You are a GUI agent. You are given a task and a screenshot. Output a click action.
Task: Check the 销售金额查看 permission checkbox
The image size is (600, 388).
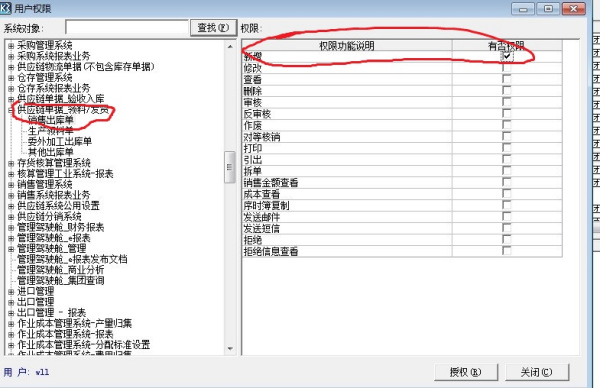(507, 183)
